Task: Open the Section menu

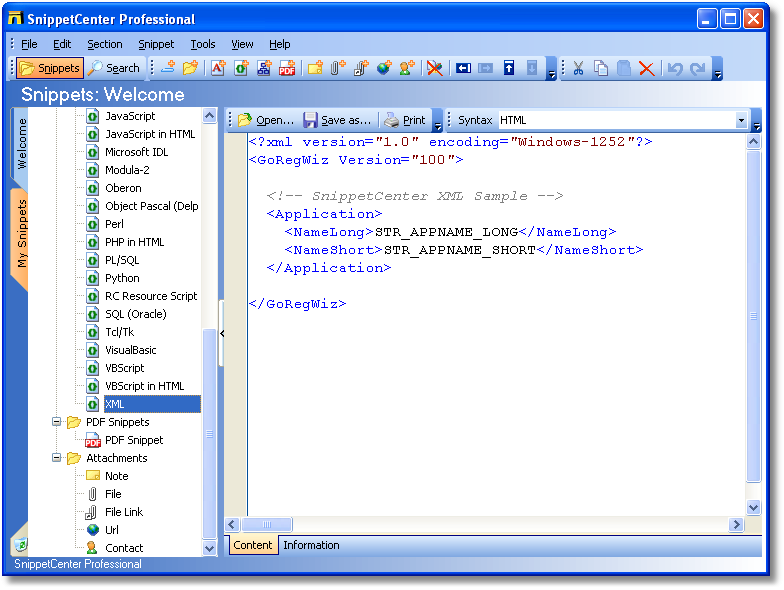Action: 104,44
